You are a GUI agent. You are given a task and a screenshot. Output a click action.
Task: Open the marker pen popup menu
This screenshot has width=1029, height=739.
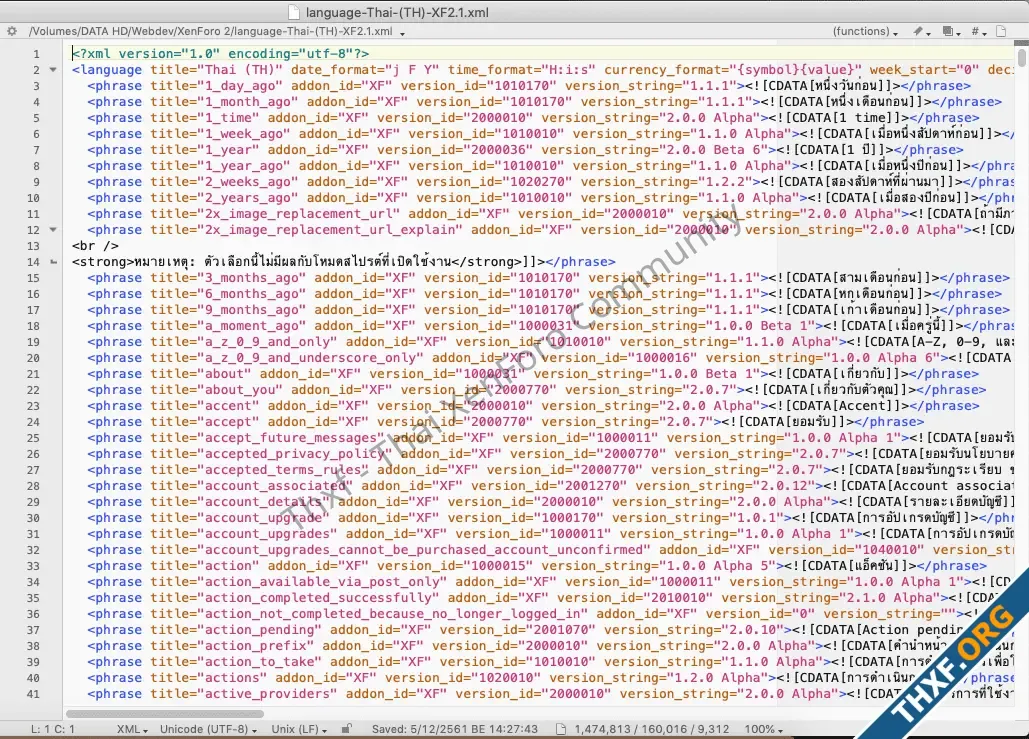(x=921, y=31)
